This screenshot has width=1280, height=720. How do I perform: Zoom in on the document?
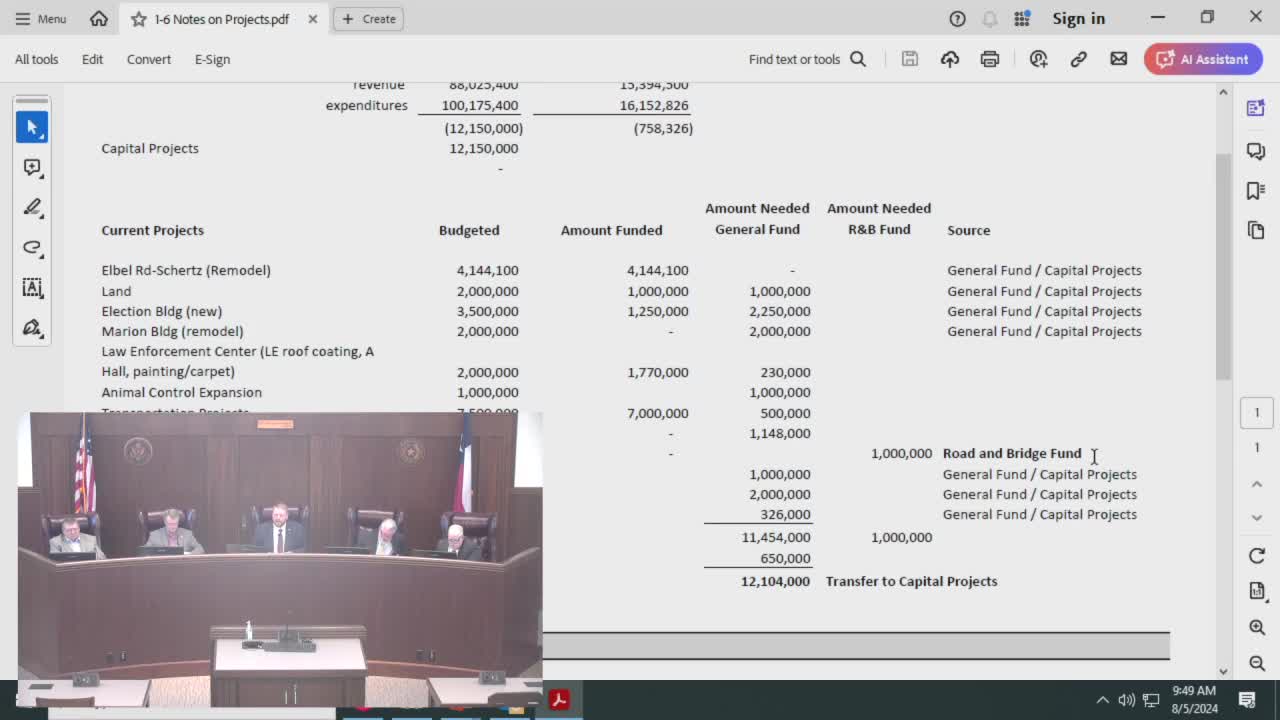[1257, 627]
